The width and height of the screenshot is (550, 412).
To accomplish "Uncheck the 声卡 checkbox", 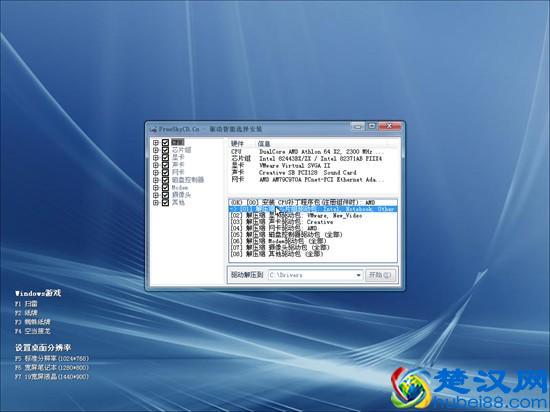I will click(x=165, y=165).
